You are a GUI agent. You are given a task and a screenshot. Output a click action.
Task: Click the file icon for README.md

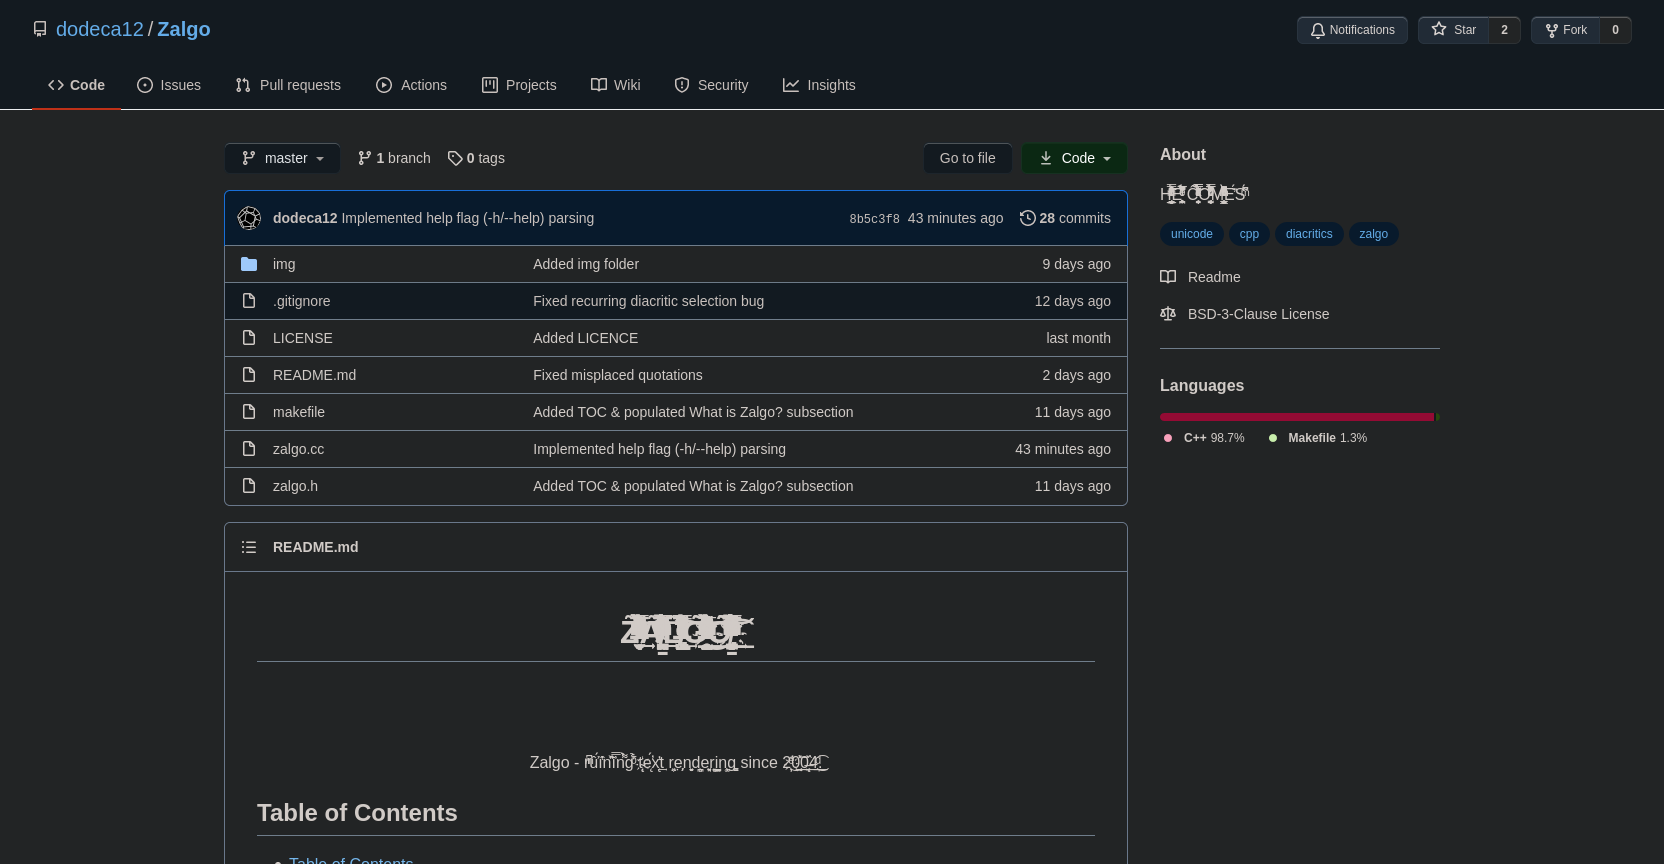pos(249,375)
